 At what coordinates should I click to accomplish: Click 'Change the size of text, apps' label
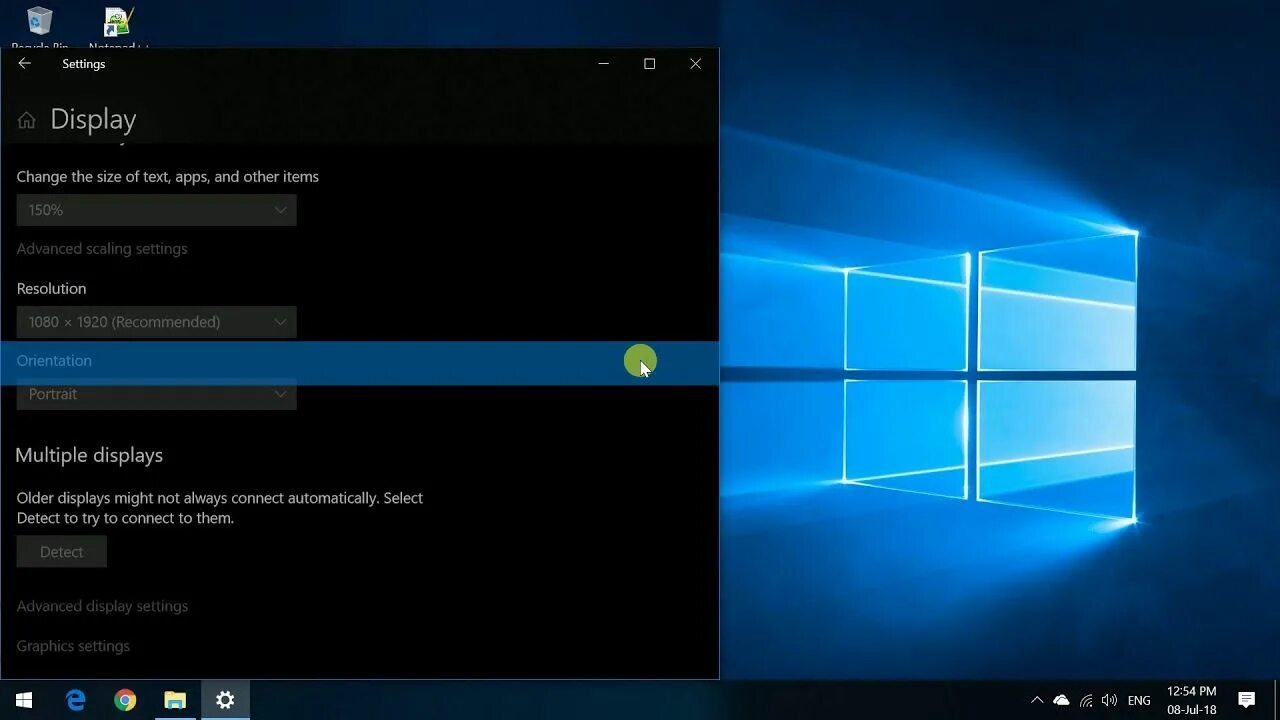click(168, 176)
